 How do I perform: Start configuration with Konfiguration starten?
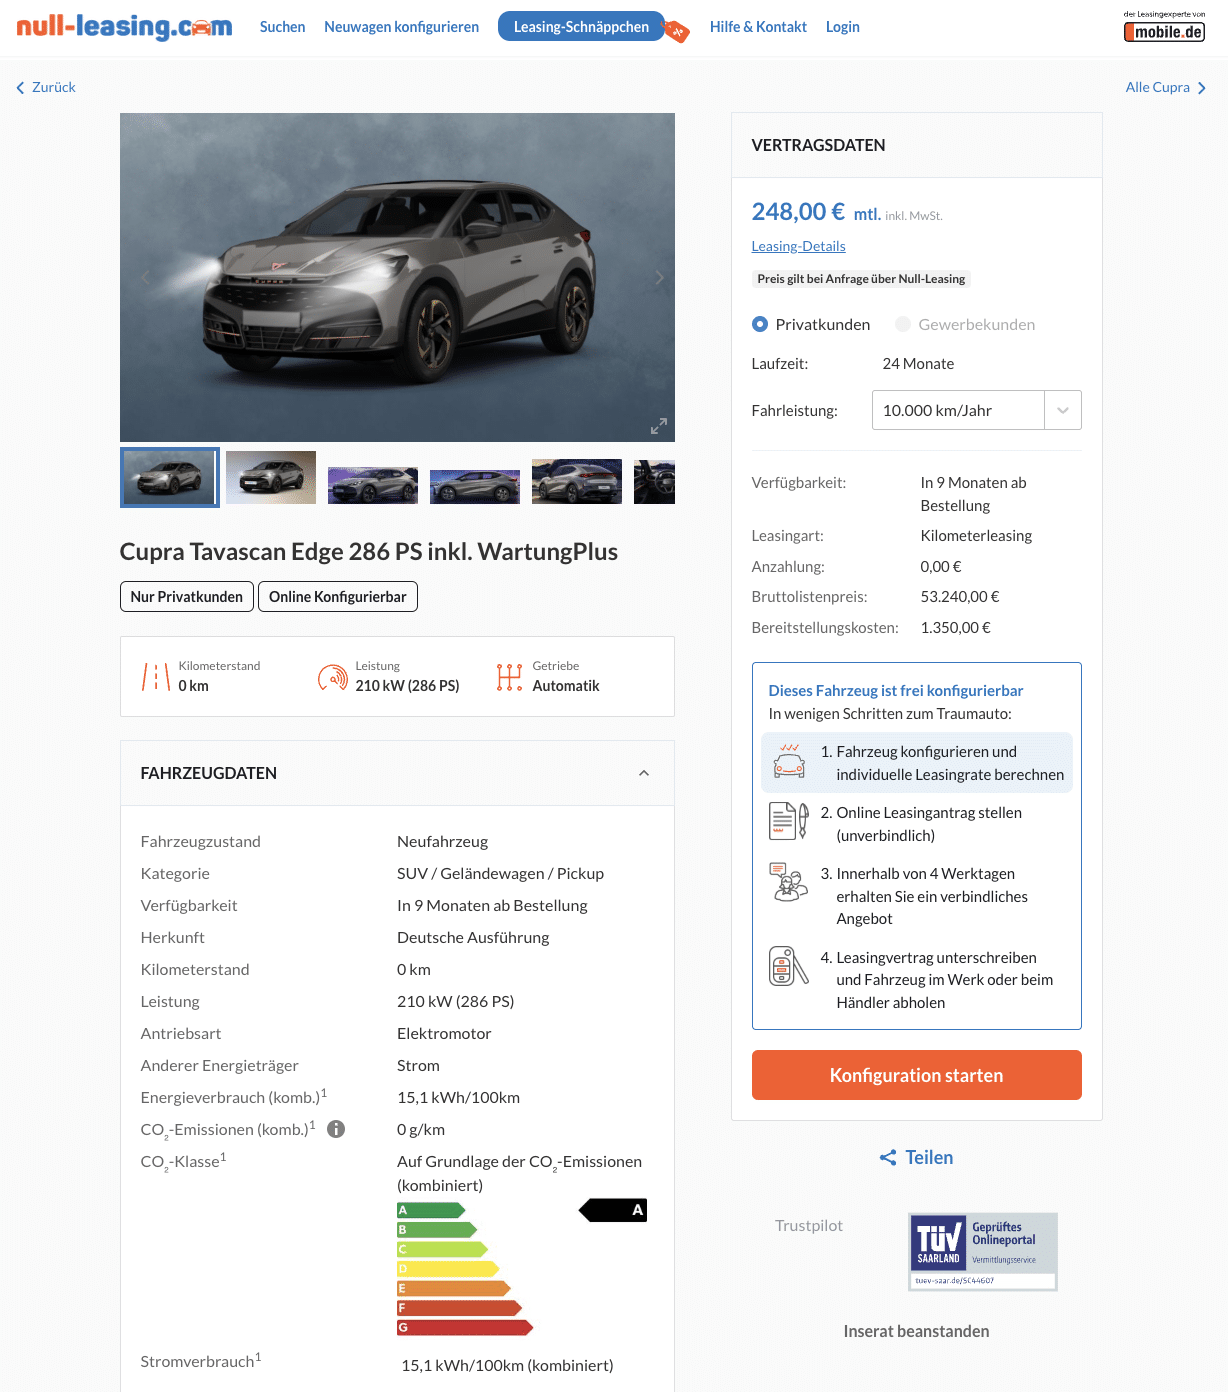pyautogui.click(x=916, y=1075)
